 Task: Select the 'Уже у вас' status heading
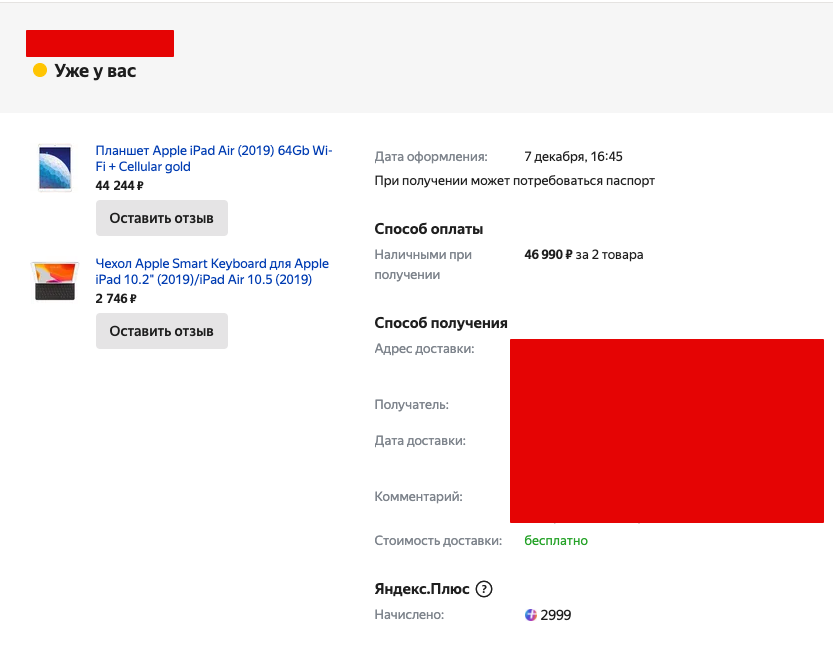point(95,71)
